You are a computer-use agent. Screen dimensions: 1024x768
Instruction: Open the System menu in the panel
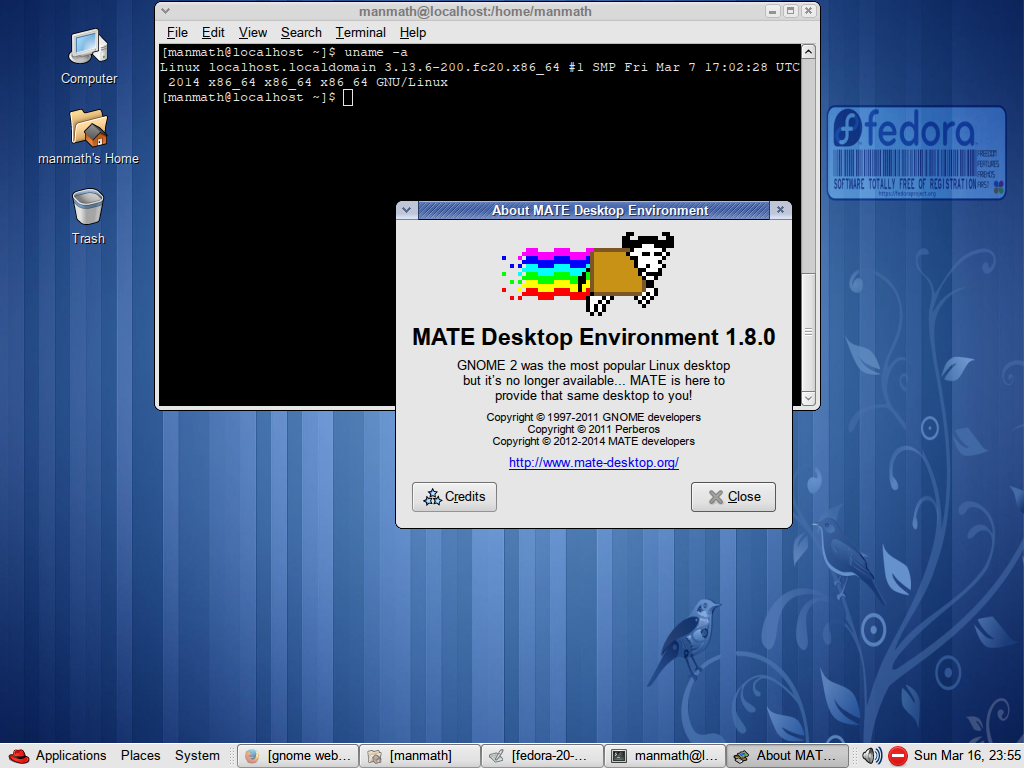point(197,756)
